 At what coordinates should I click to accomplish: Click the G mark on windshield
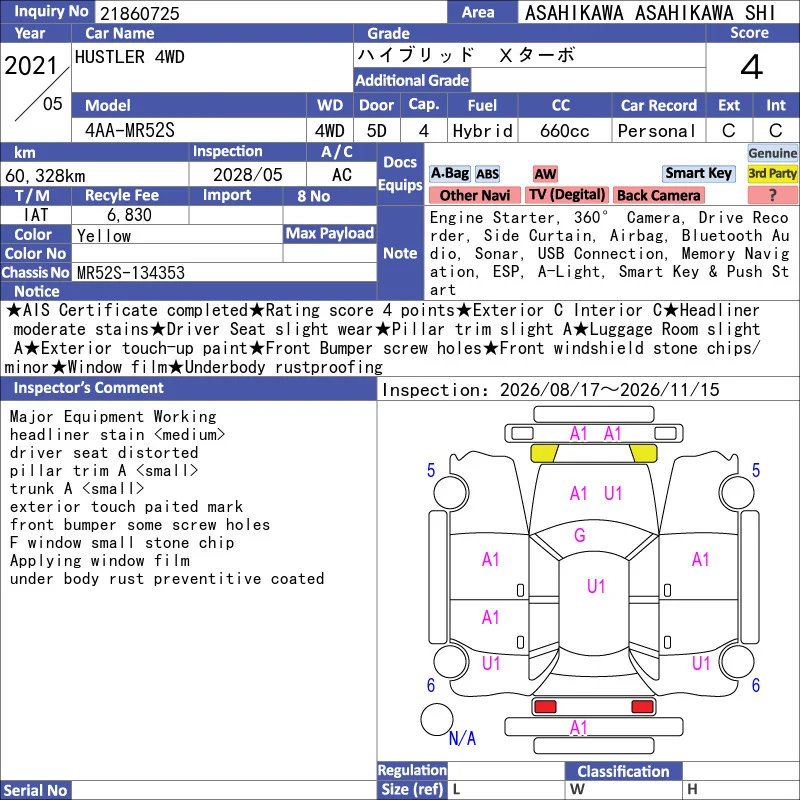tap(580, 535)
